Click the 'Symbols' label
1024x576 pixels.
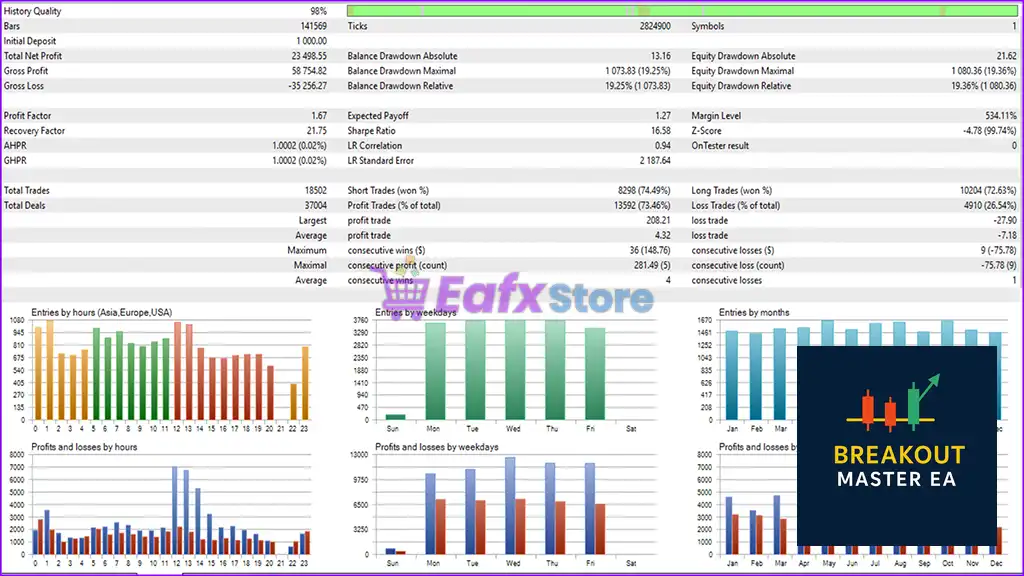tap(707, 26)
